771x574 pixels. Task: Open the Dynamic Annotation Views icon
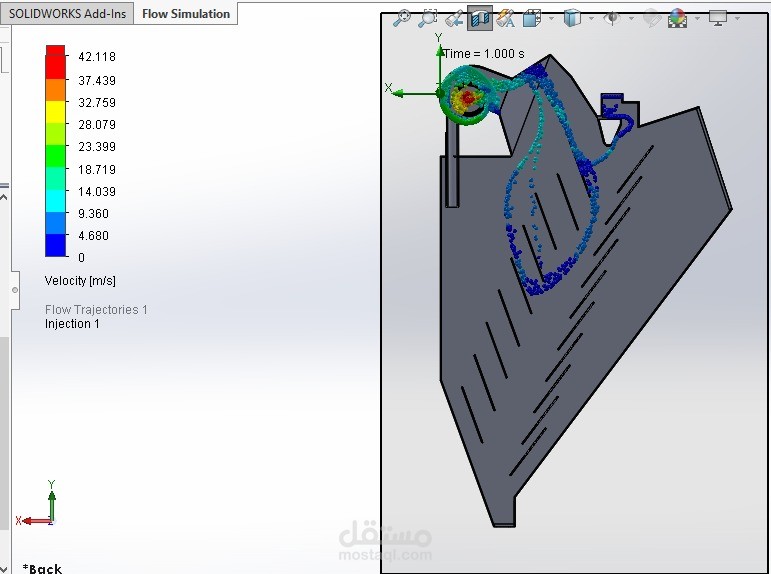(505, 19)
